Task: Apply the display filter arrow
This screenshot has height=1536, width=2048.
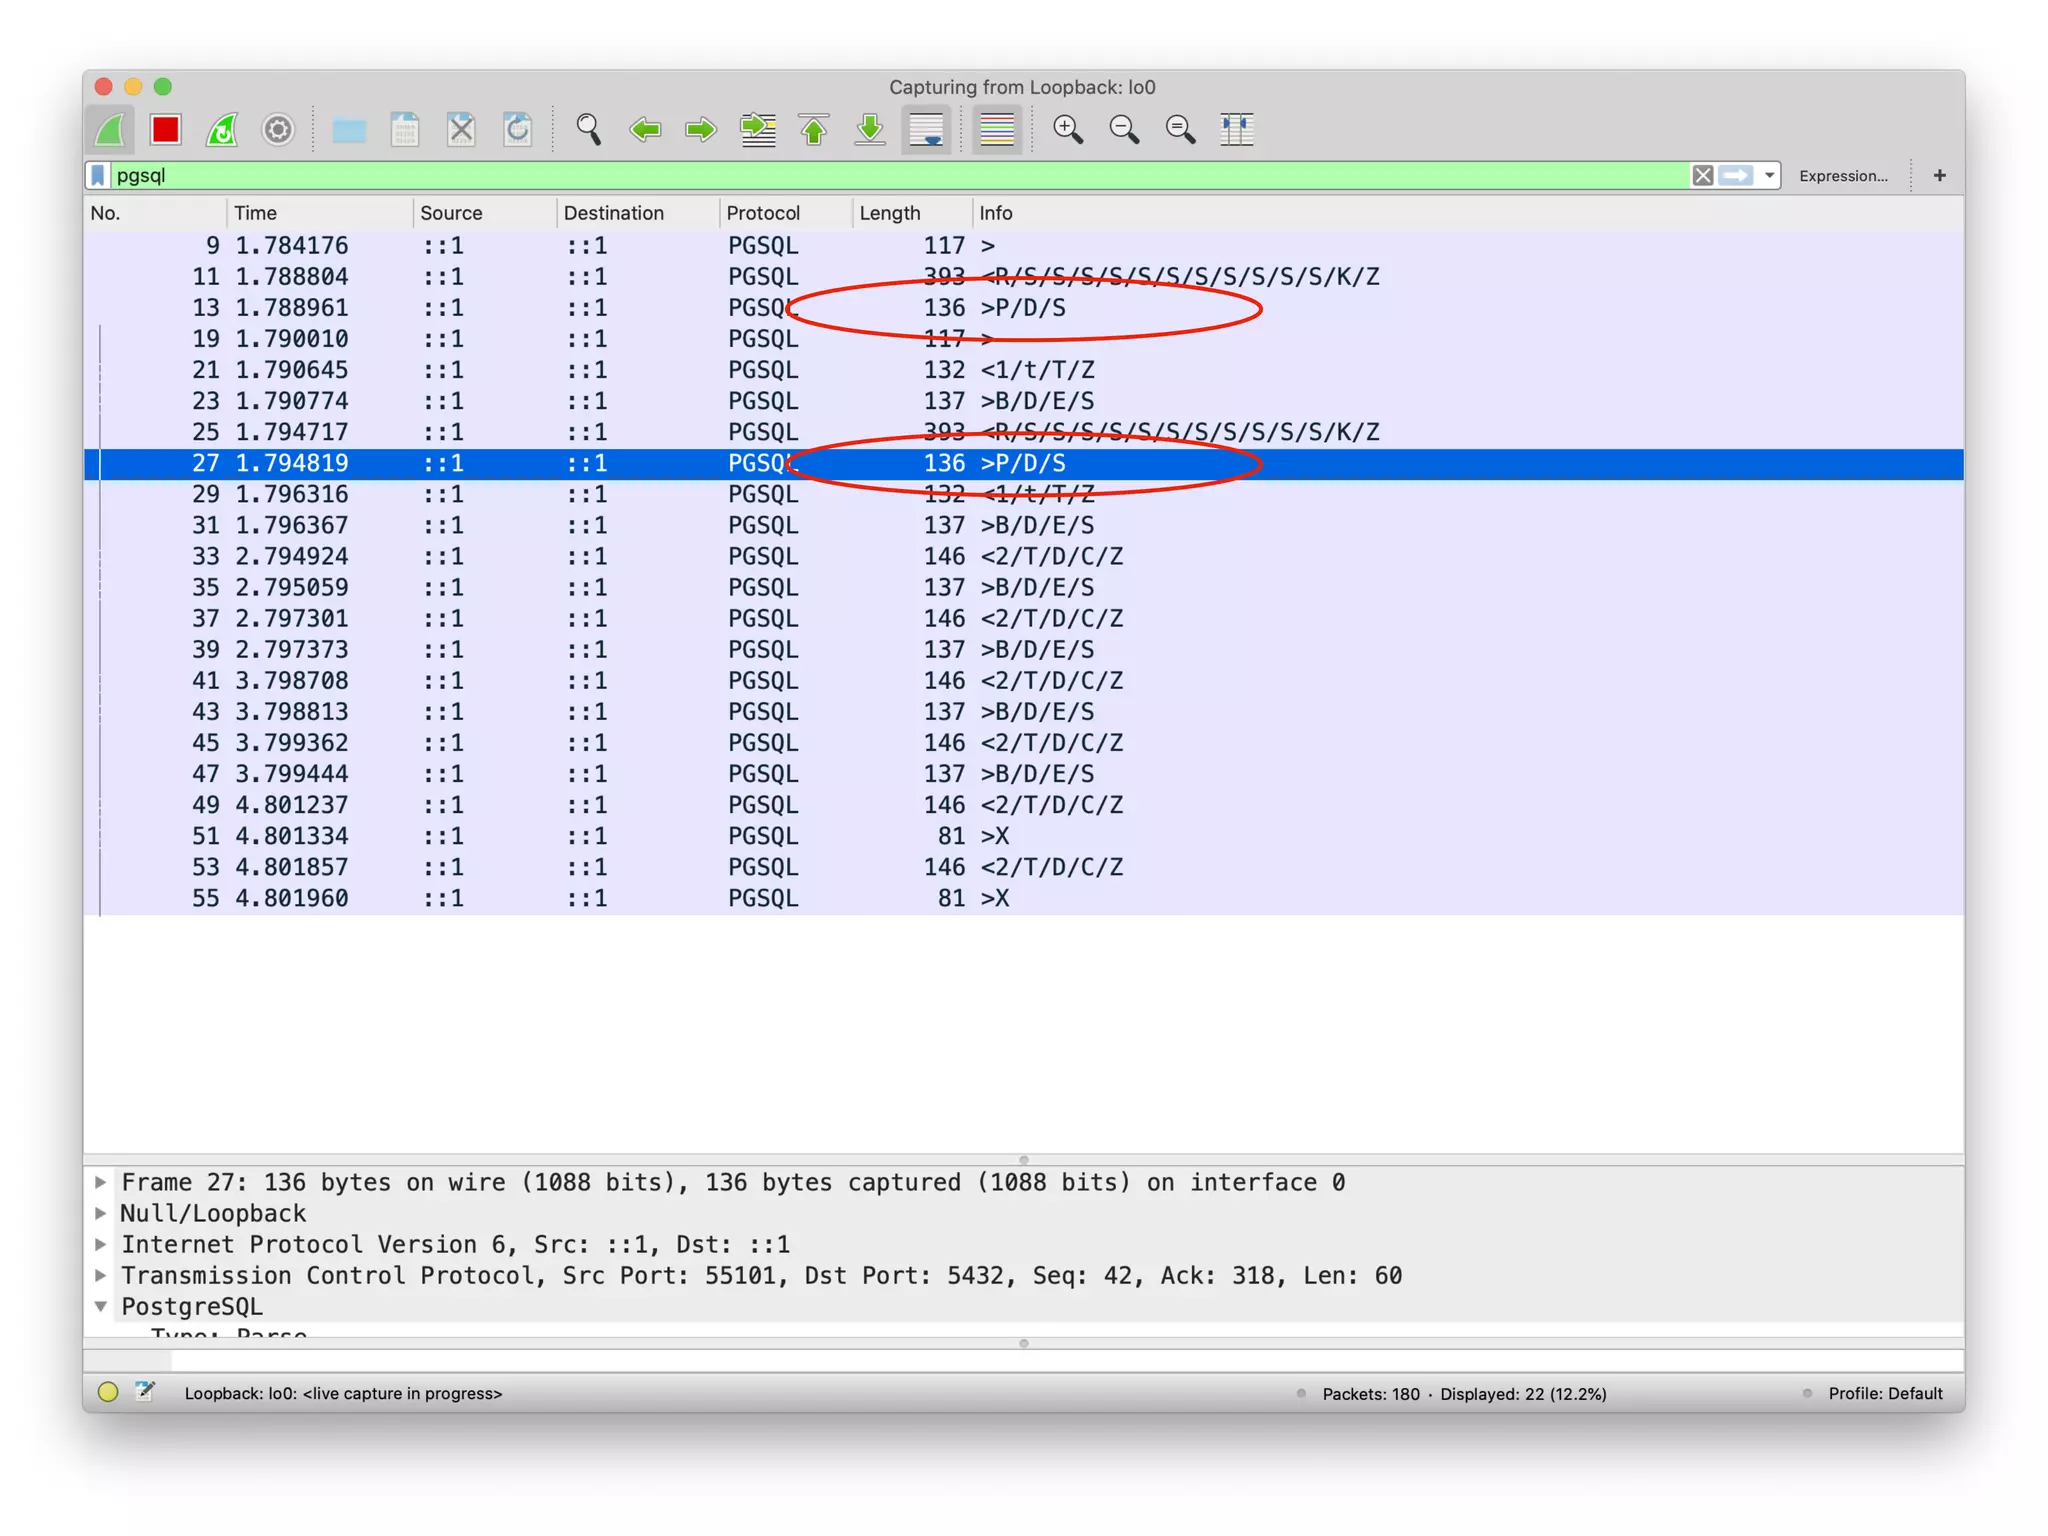Action: [x=1737, y=175]
